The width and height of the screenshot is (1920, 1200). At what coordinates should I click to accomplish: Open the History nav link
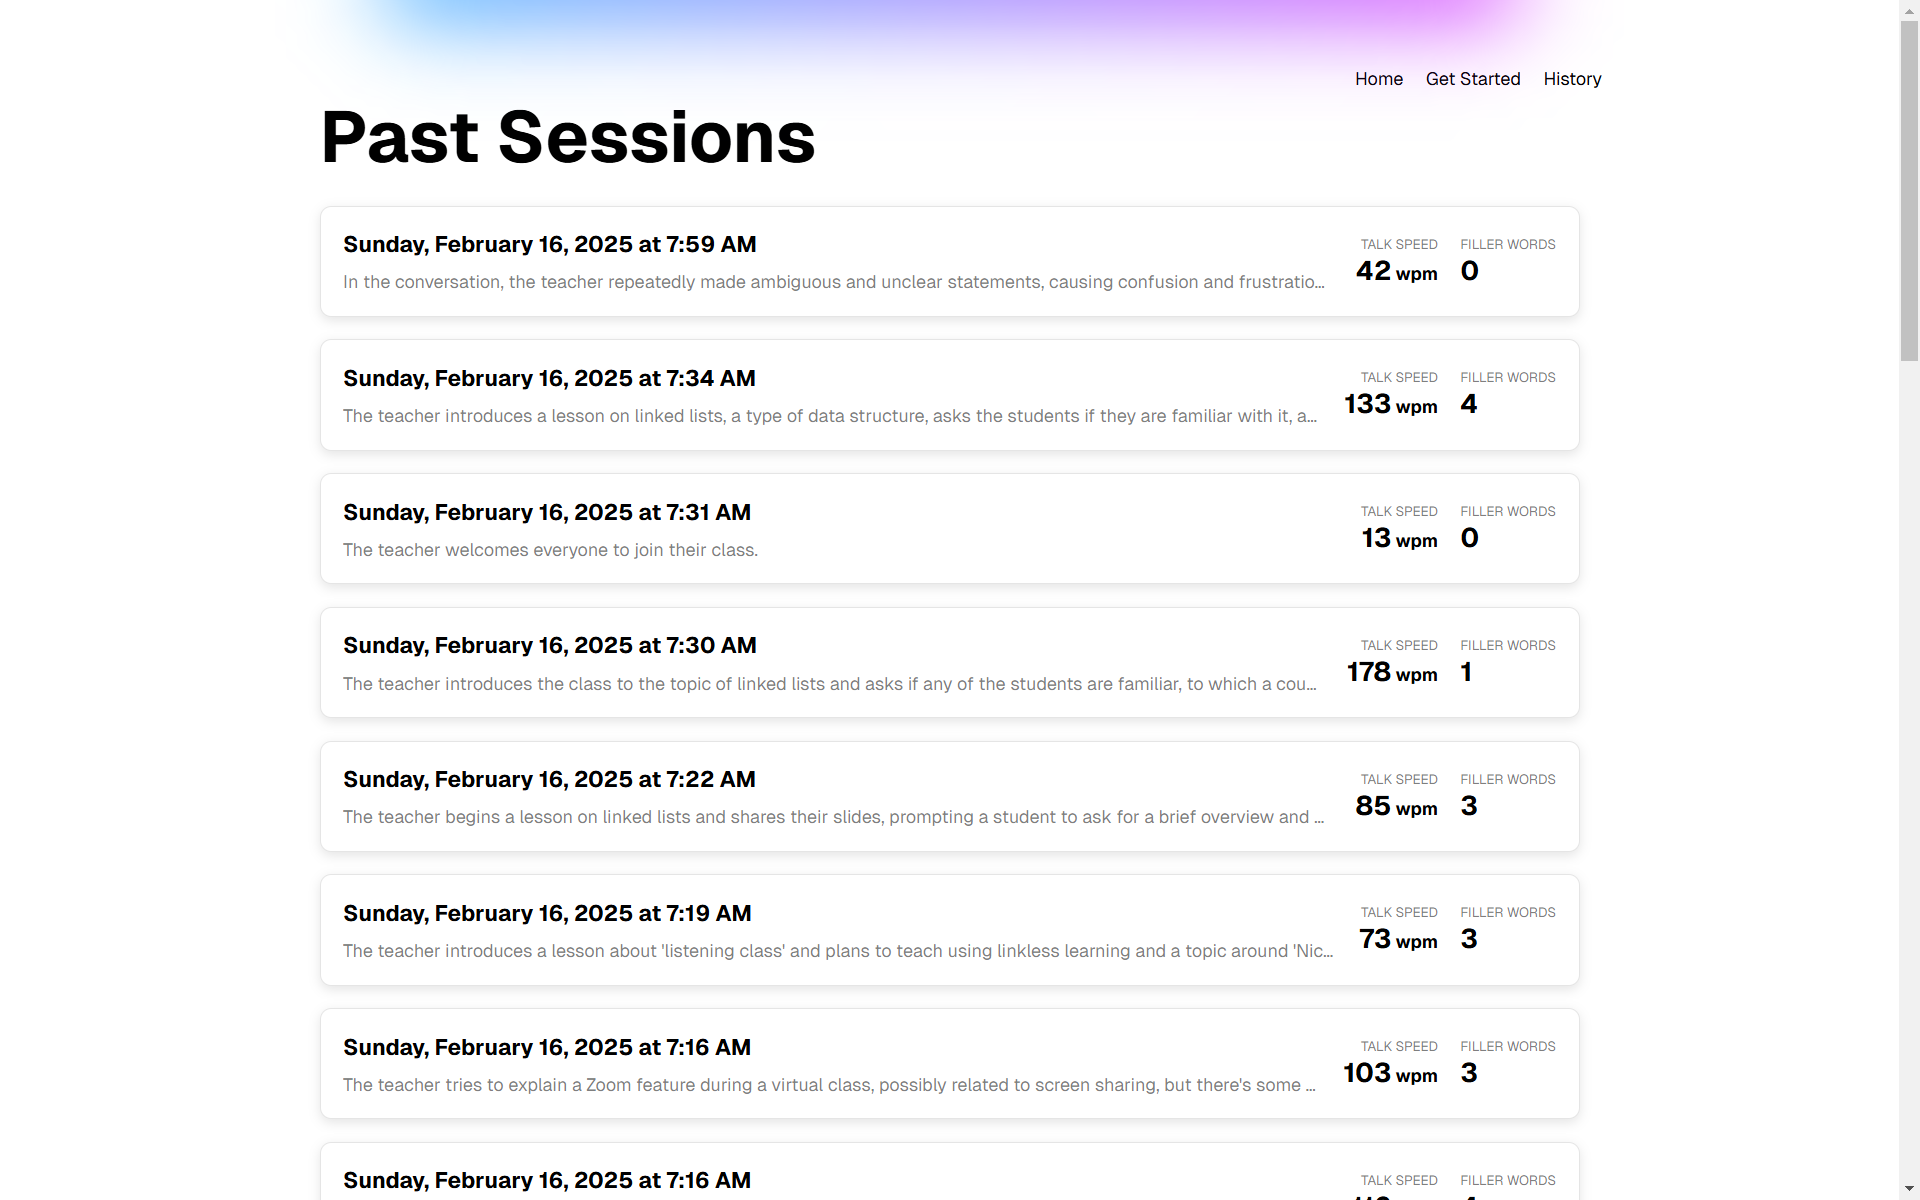1572,79
